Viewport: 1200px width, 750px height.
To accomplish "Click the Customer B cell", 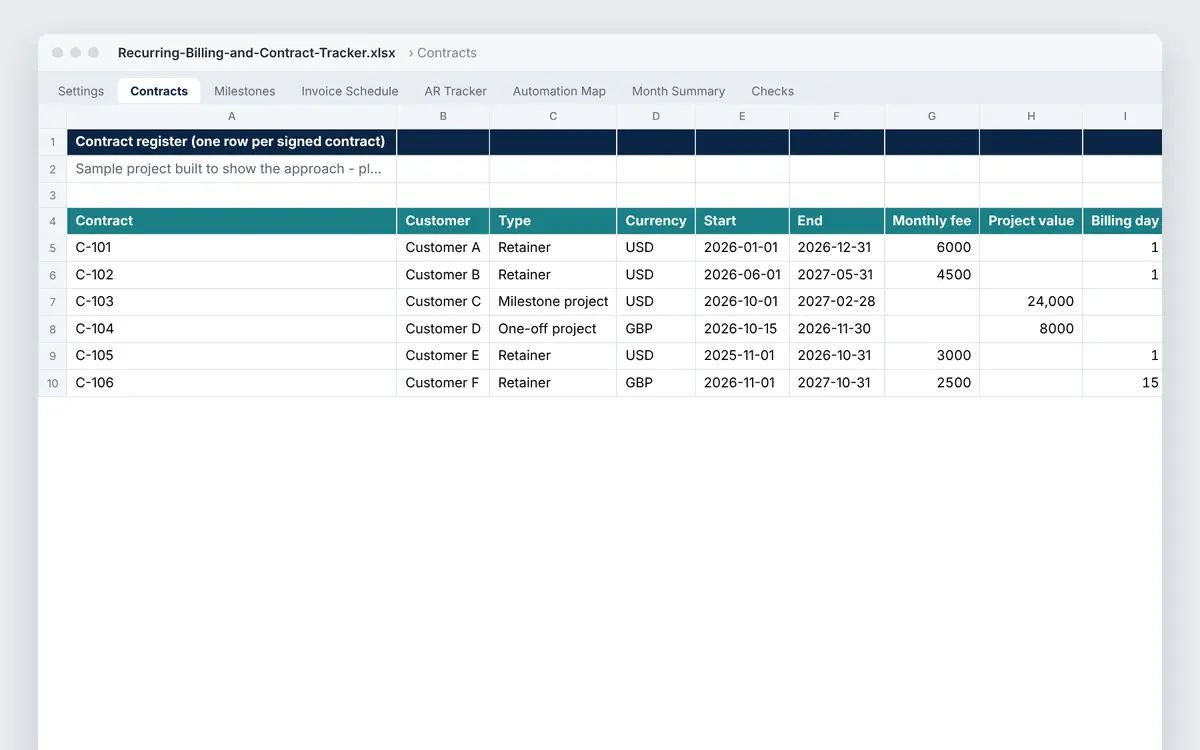I will pyautogui.click(x=443, y=275).
